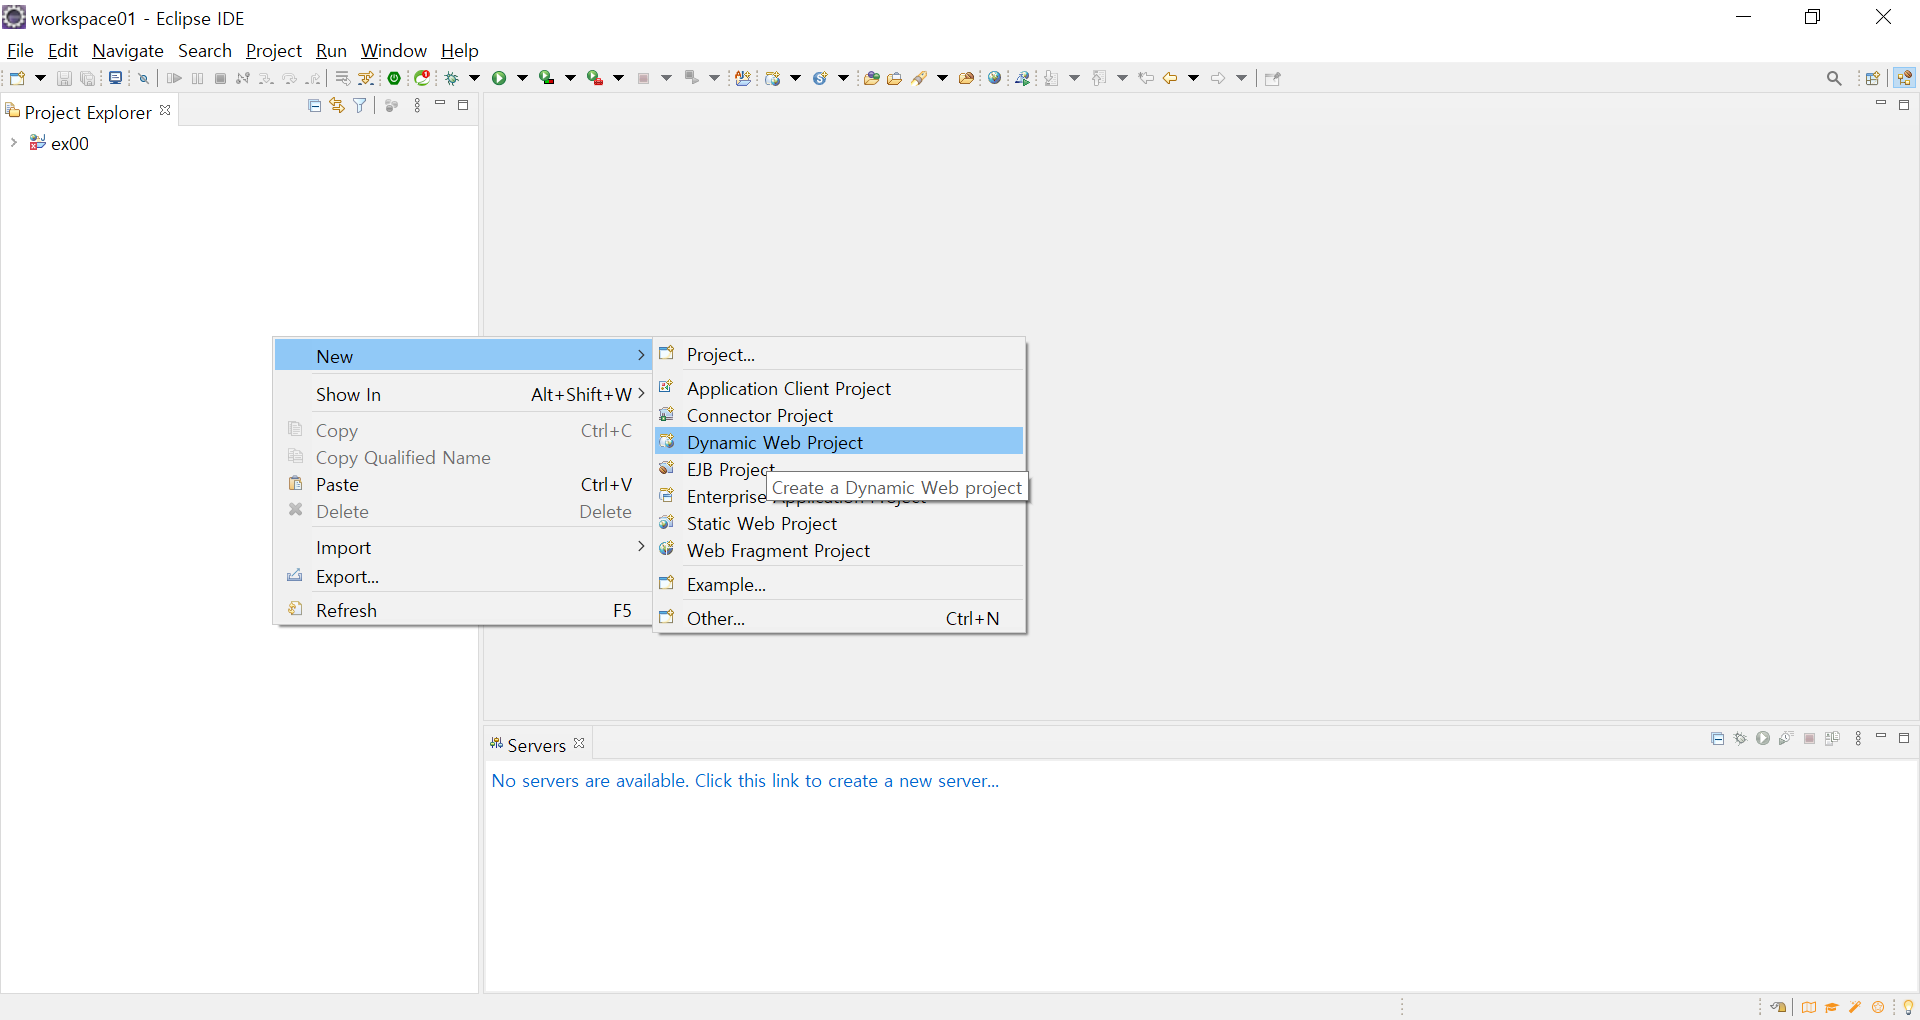The width and height of the screenshot is (1920, 1020).
Task: Click Collapse All in Project Explorer
Action: coord(315,105)
